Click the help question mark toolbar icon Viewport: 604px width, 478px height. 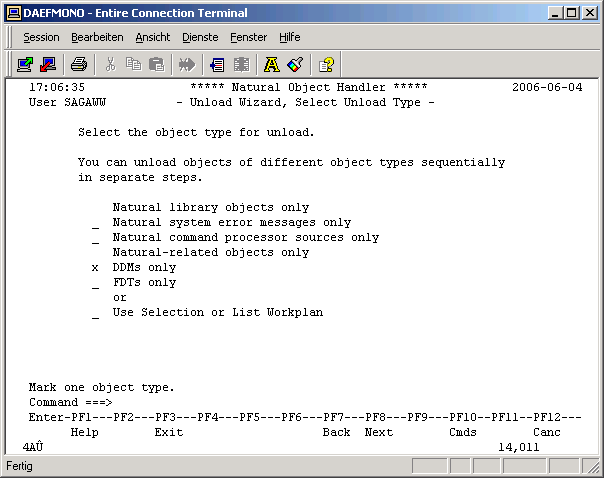tap(326, 64)
